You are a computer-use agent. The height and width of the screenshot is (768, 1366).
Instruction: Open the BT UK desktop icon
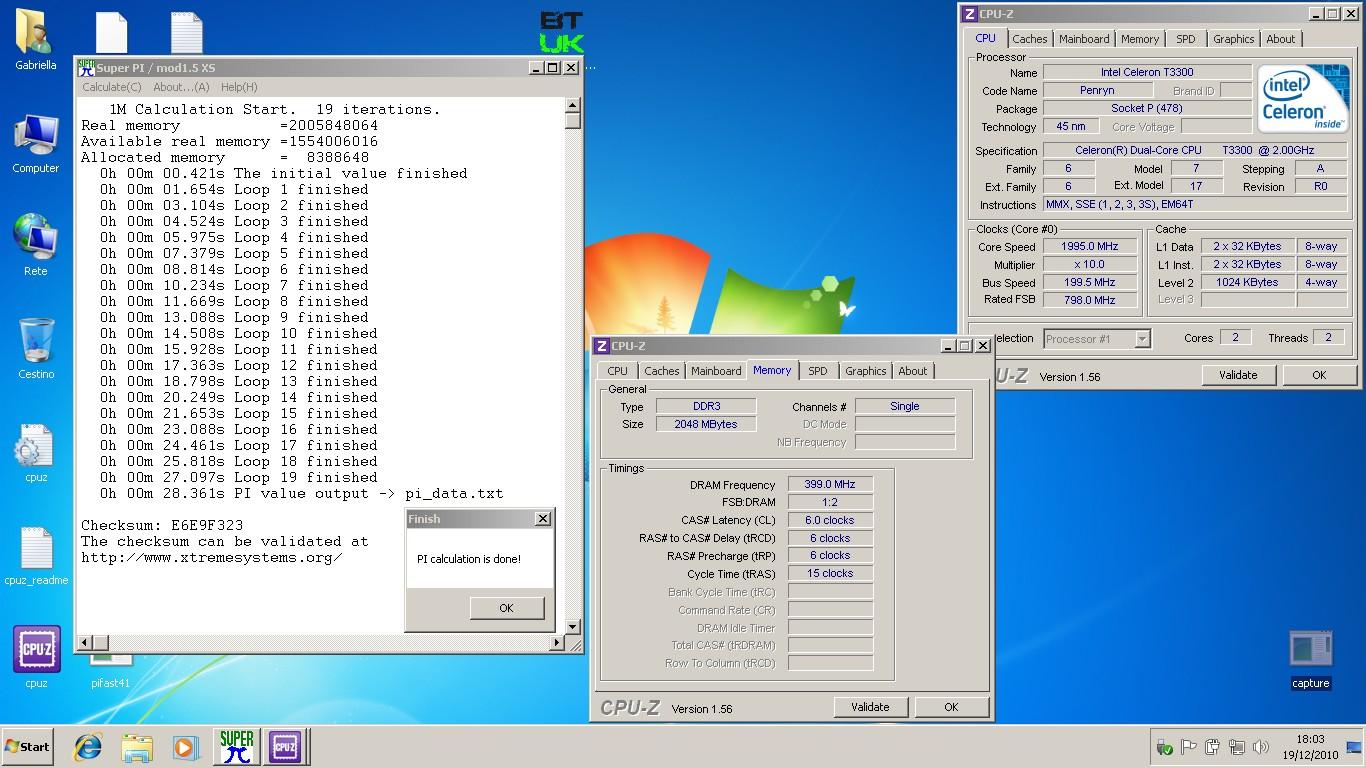click(561, 33)
